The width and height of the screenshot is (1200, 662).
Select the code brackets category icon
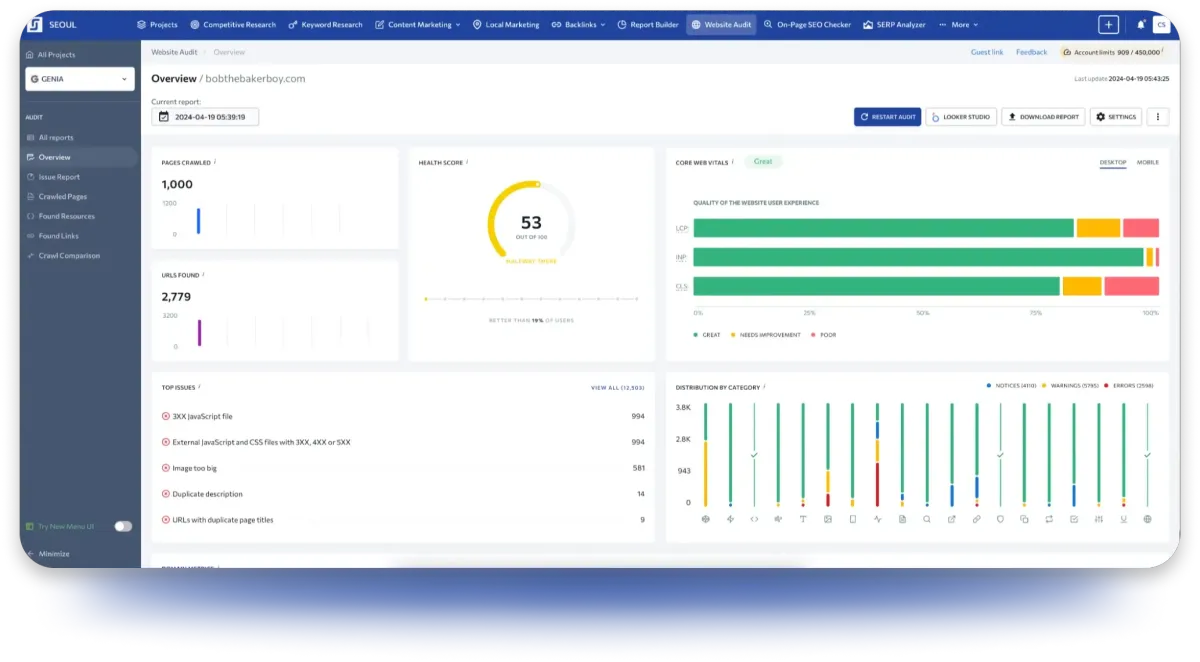click(754, 520)
